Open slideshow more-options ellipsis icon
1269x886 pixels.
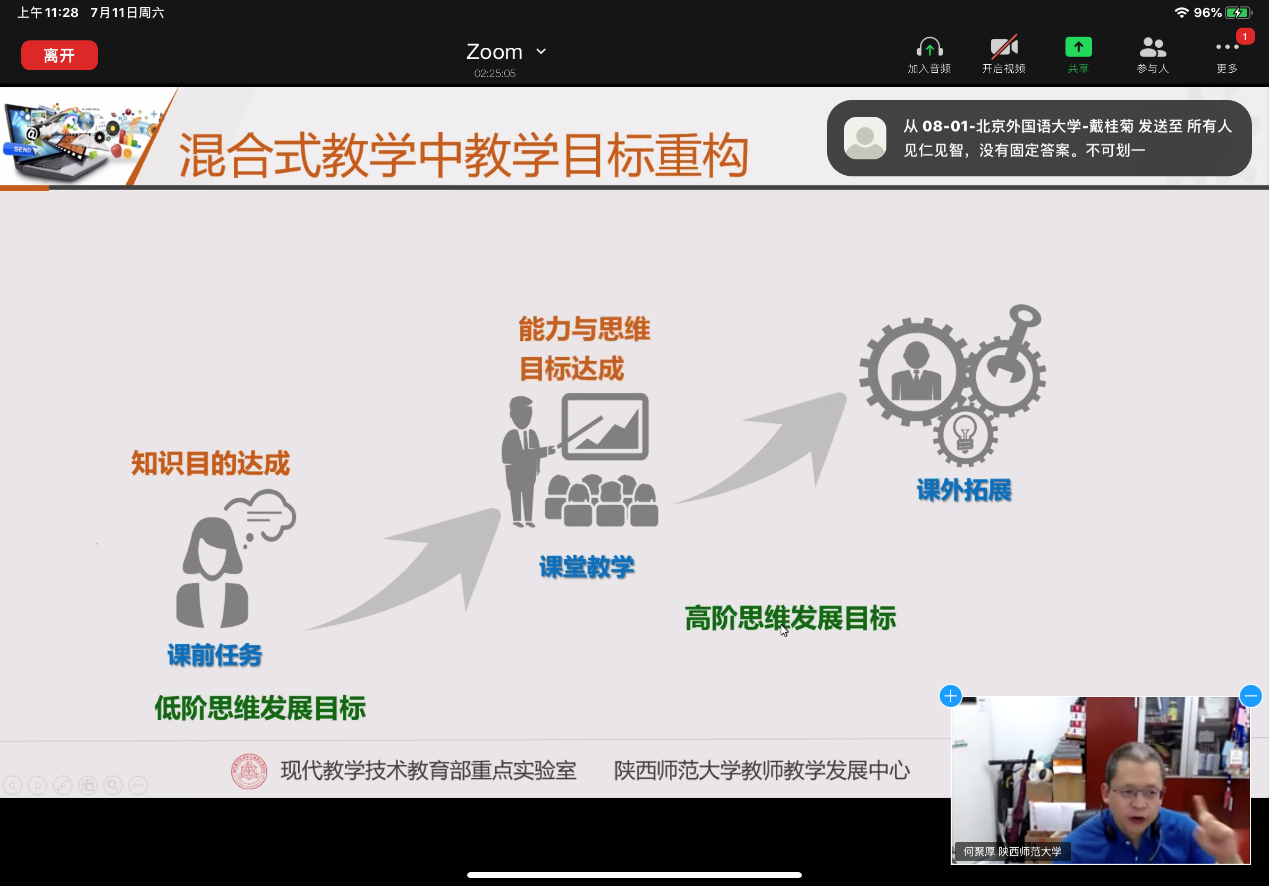click(138, 785)
